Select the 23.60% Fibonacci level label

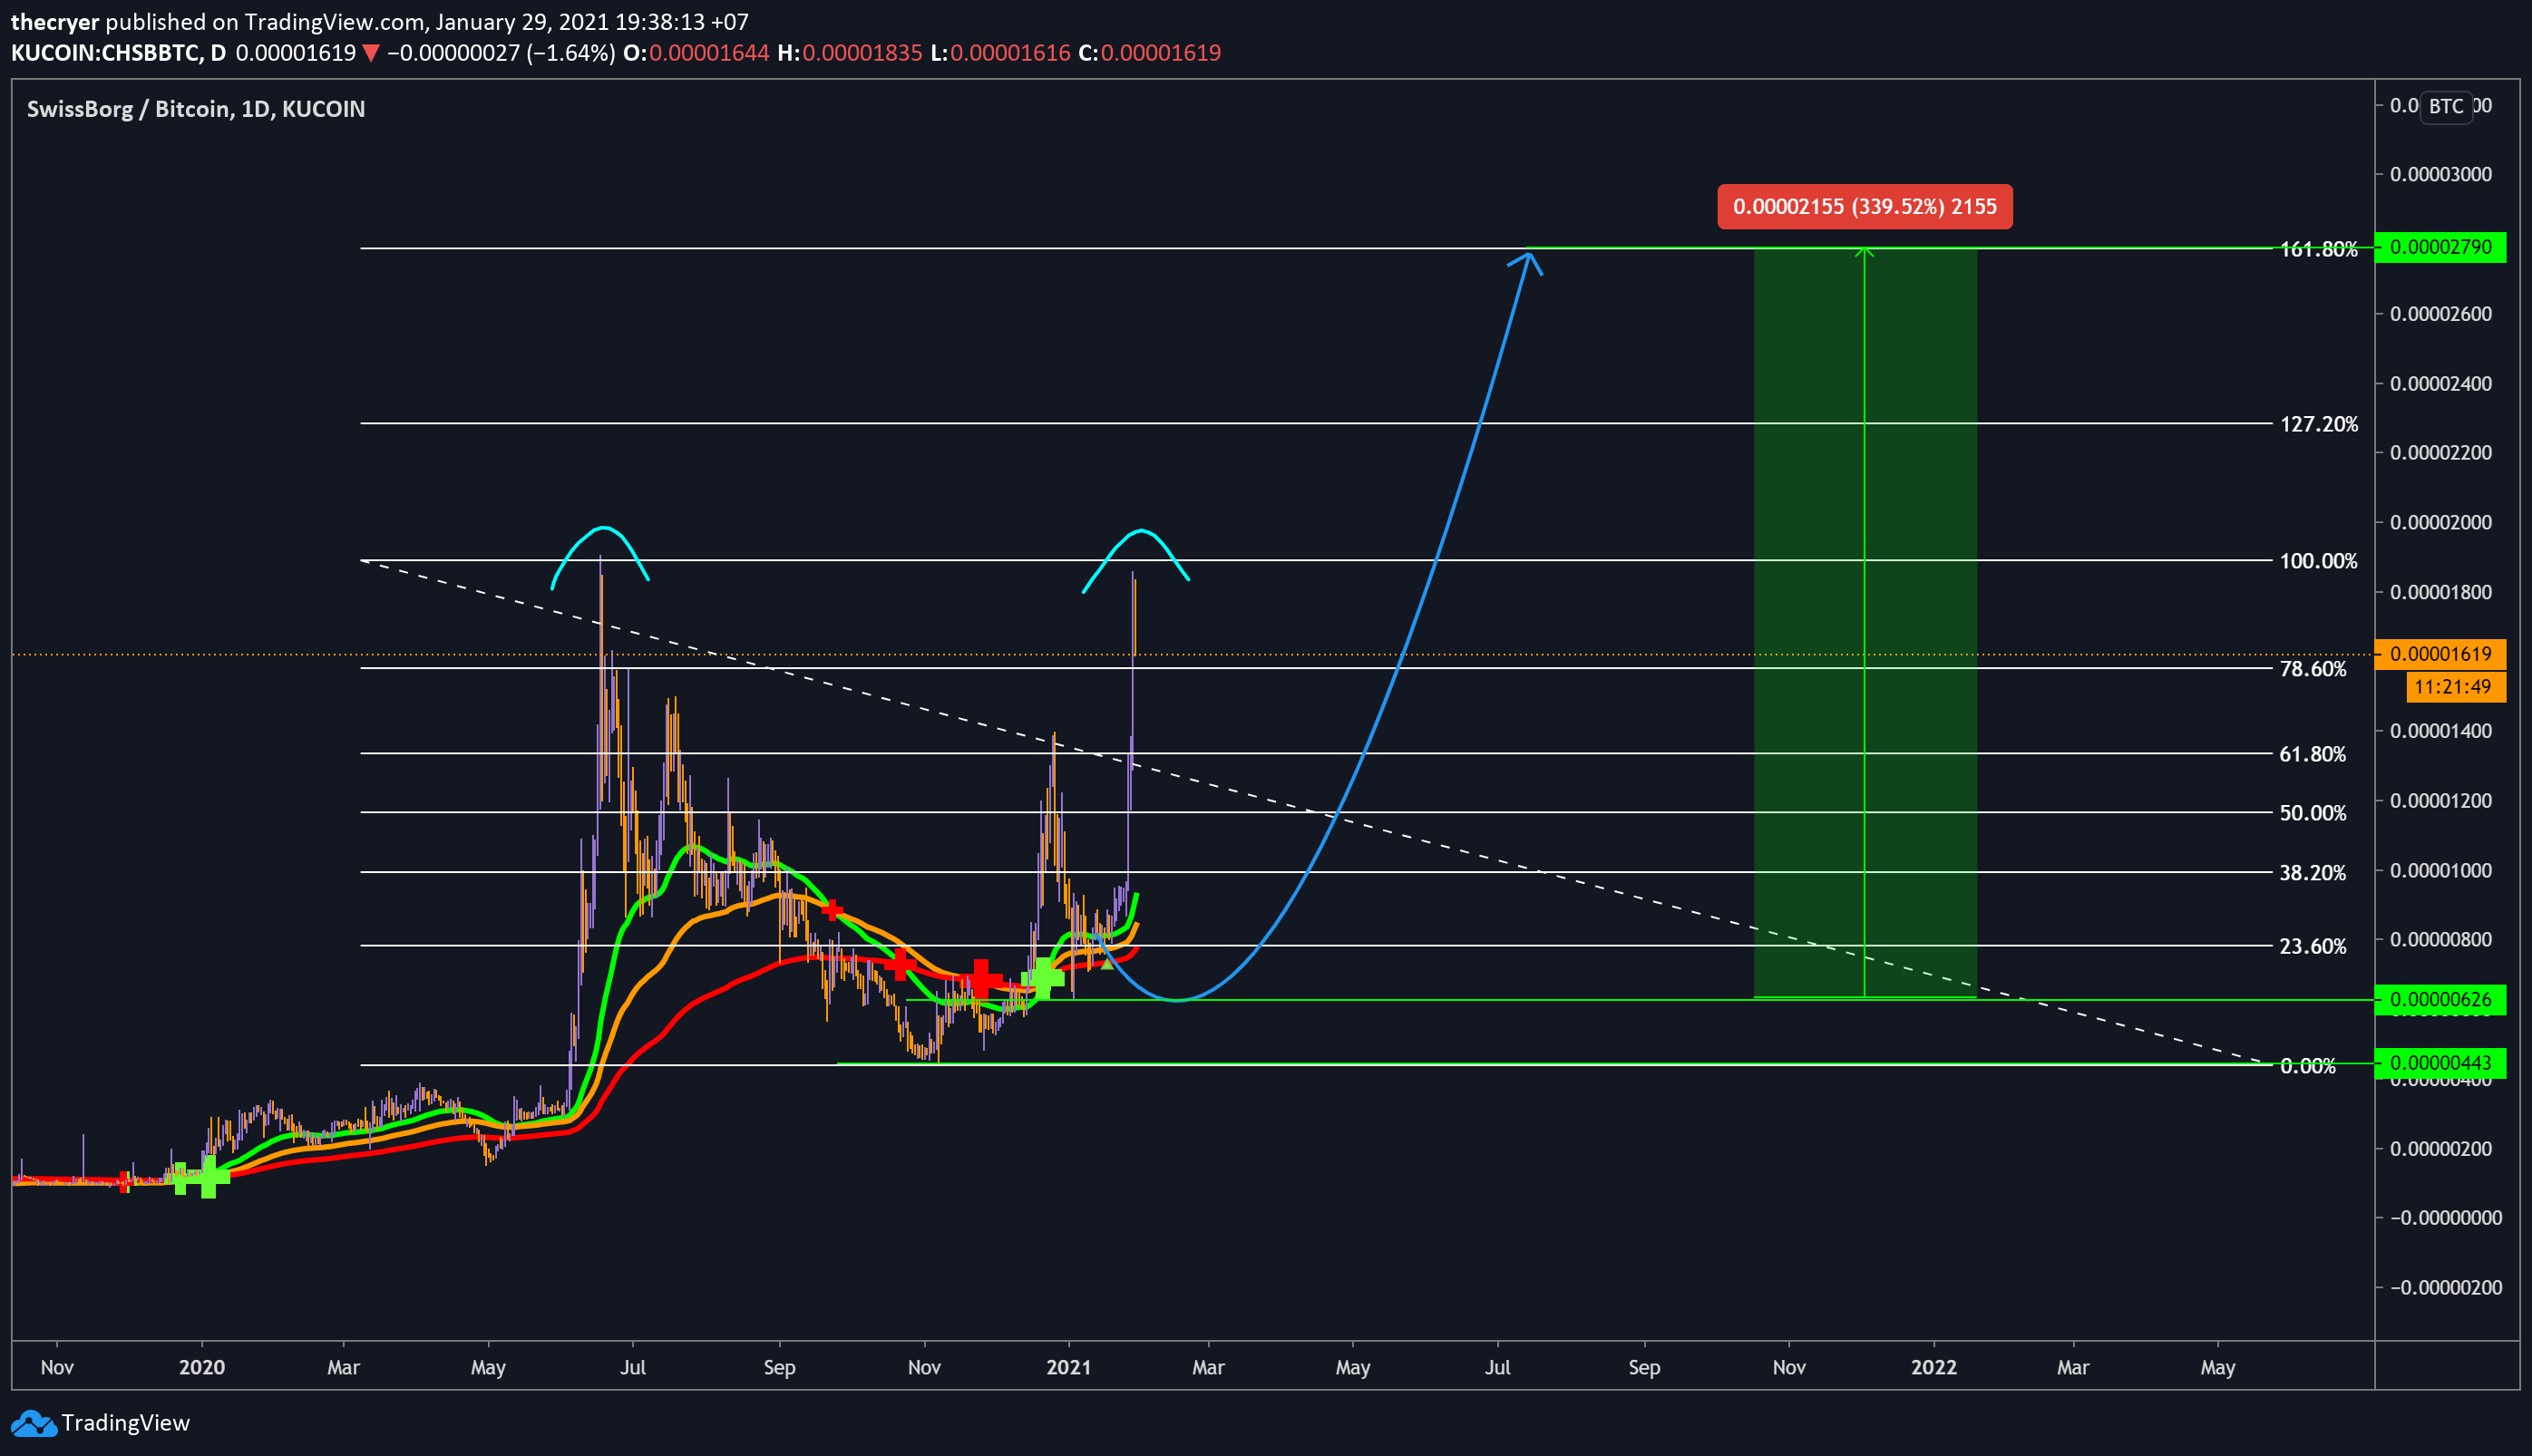pos(2312,946)
